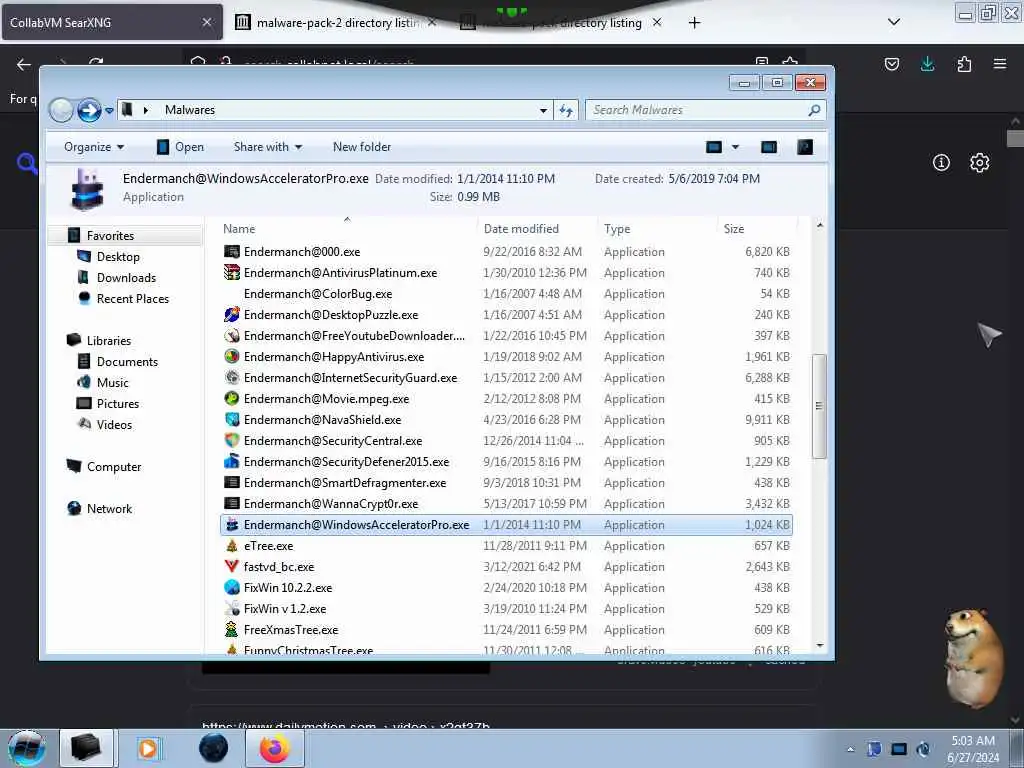The height and width of the screenshot is (768, 1024).
Task: Select Endermanch@WannaCrypt0r.exe icon
Action: pos(232,504)
